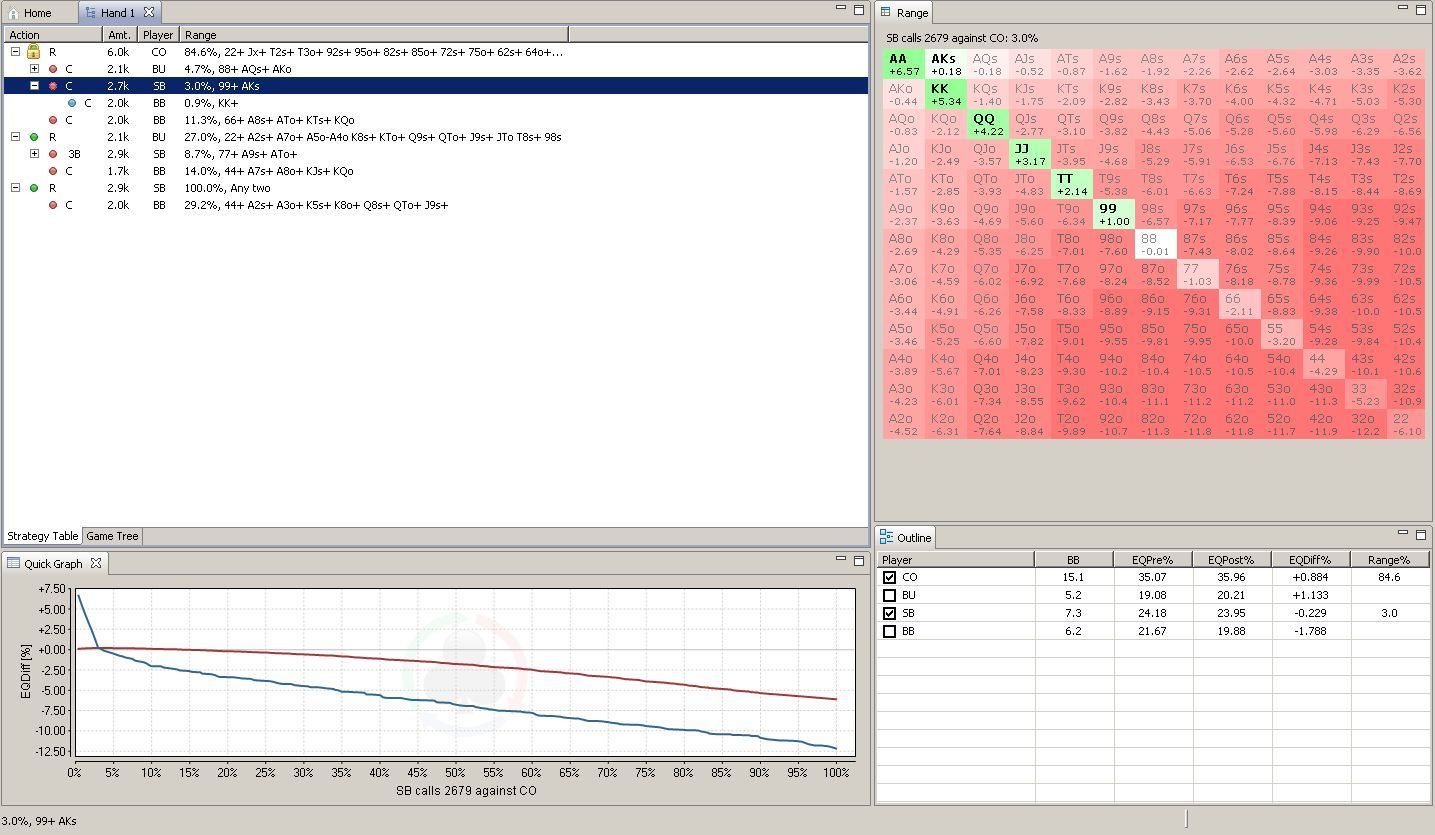
Task: Minimize the Hand 1 editor panel
Action: (840, 9)
